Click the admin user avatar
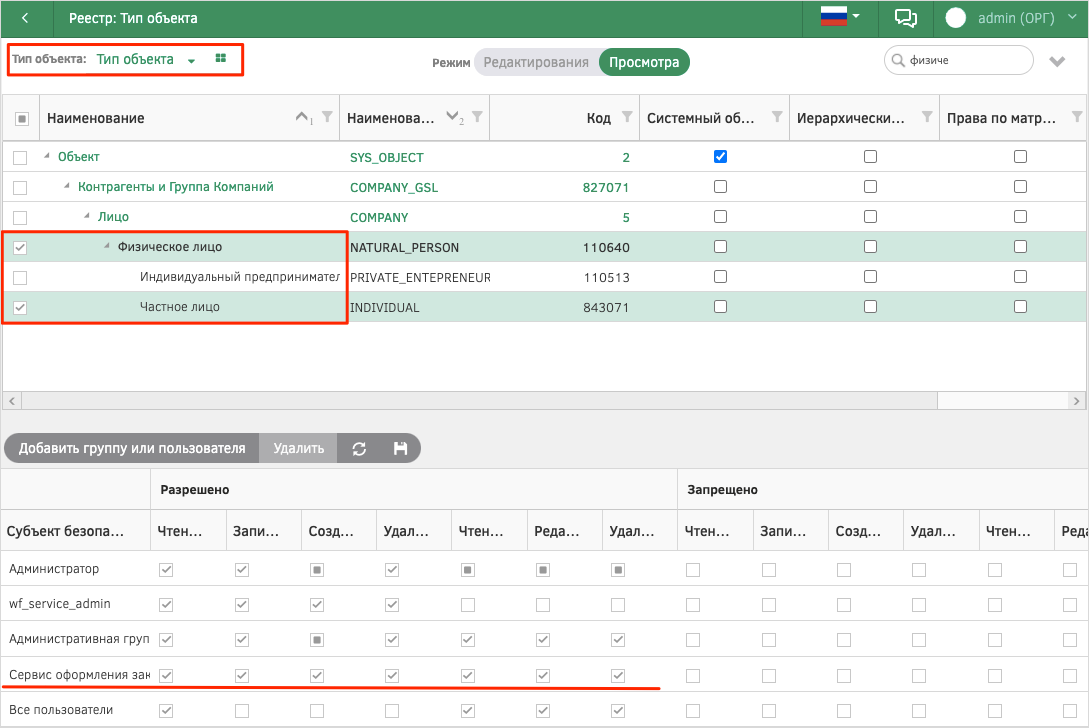 click(956, 18)
